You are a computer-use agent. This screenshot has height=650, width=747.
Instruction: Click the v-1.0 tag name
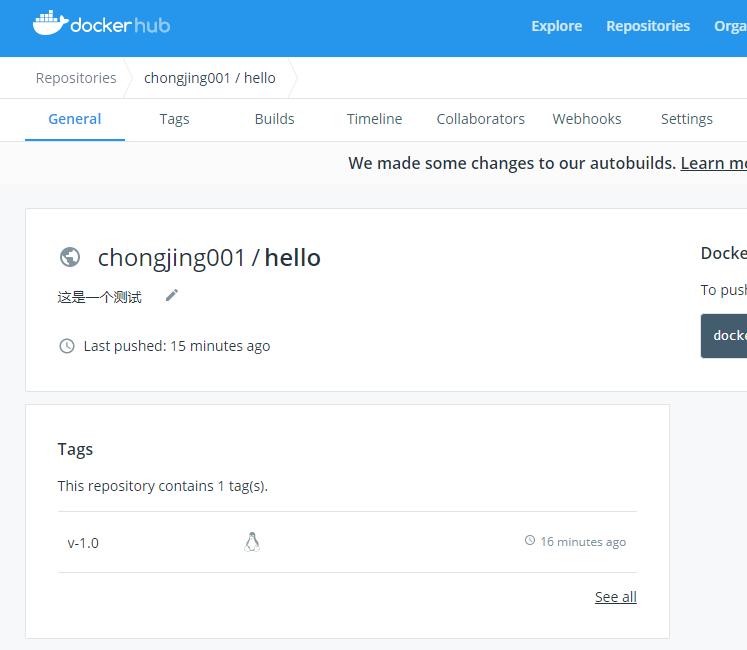point(83,543)
